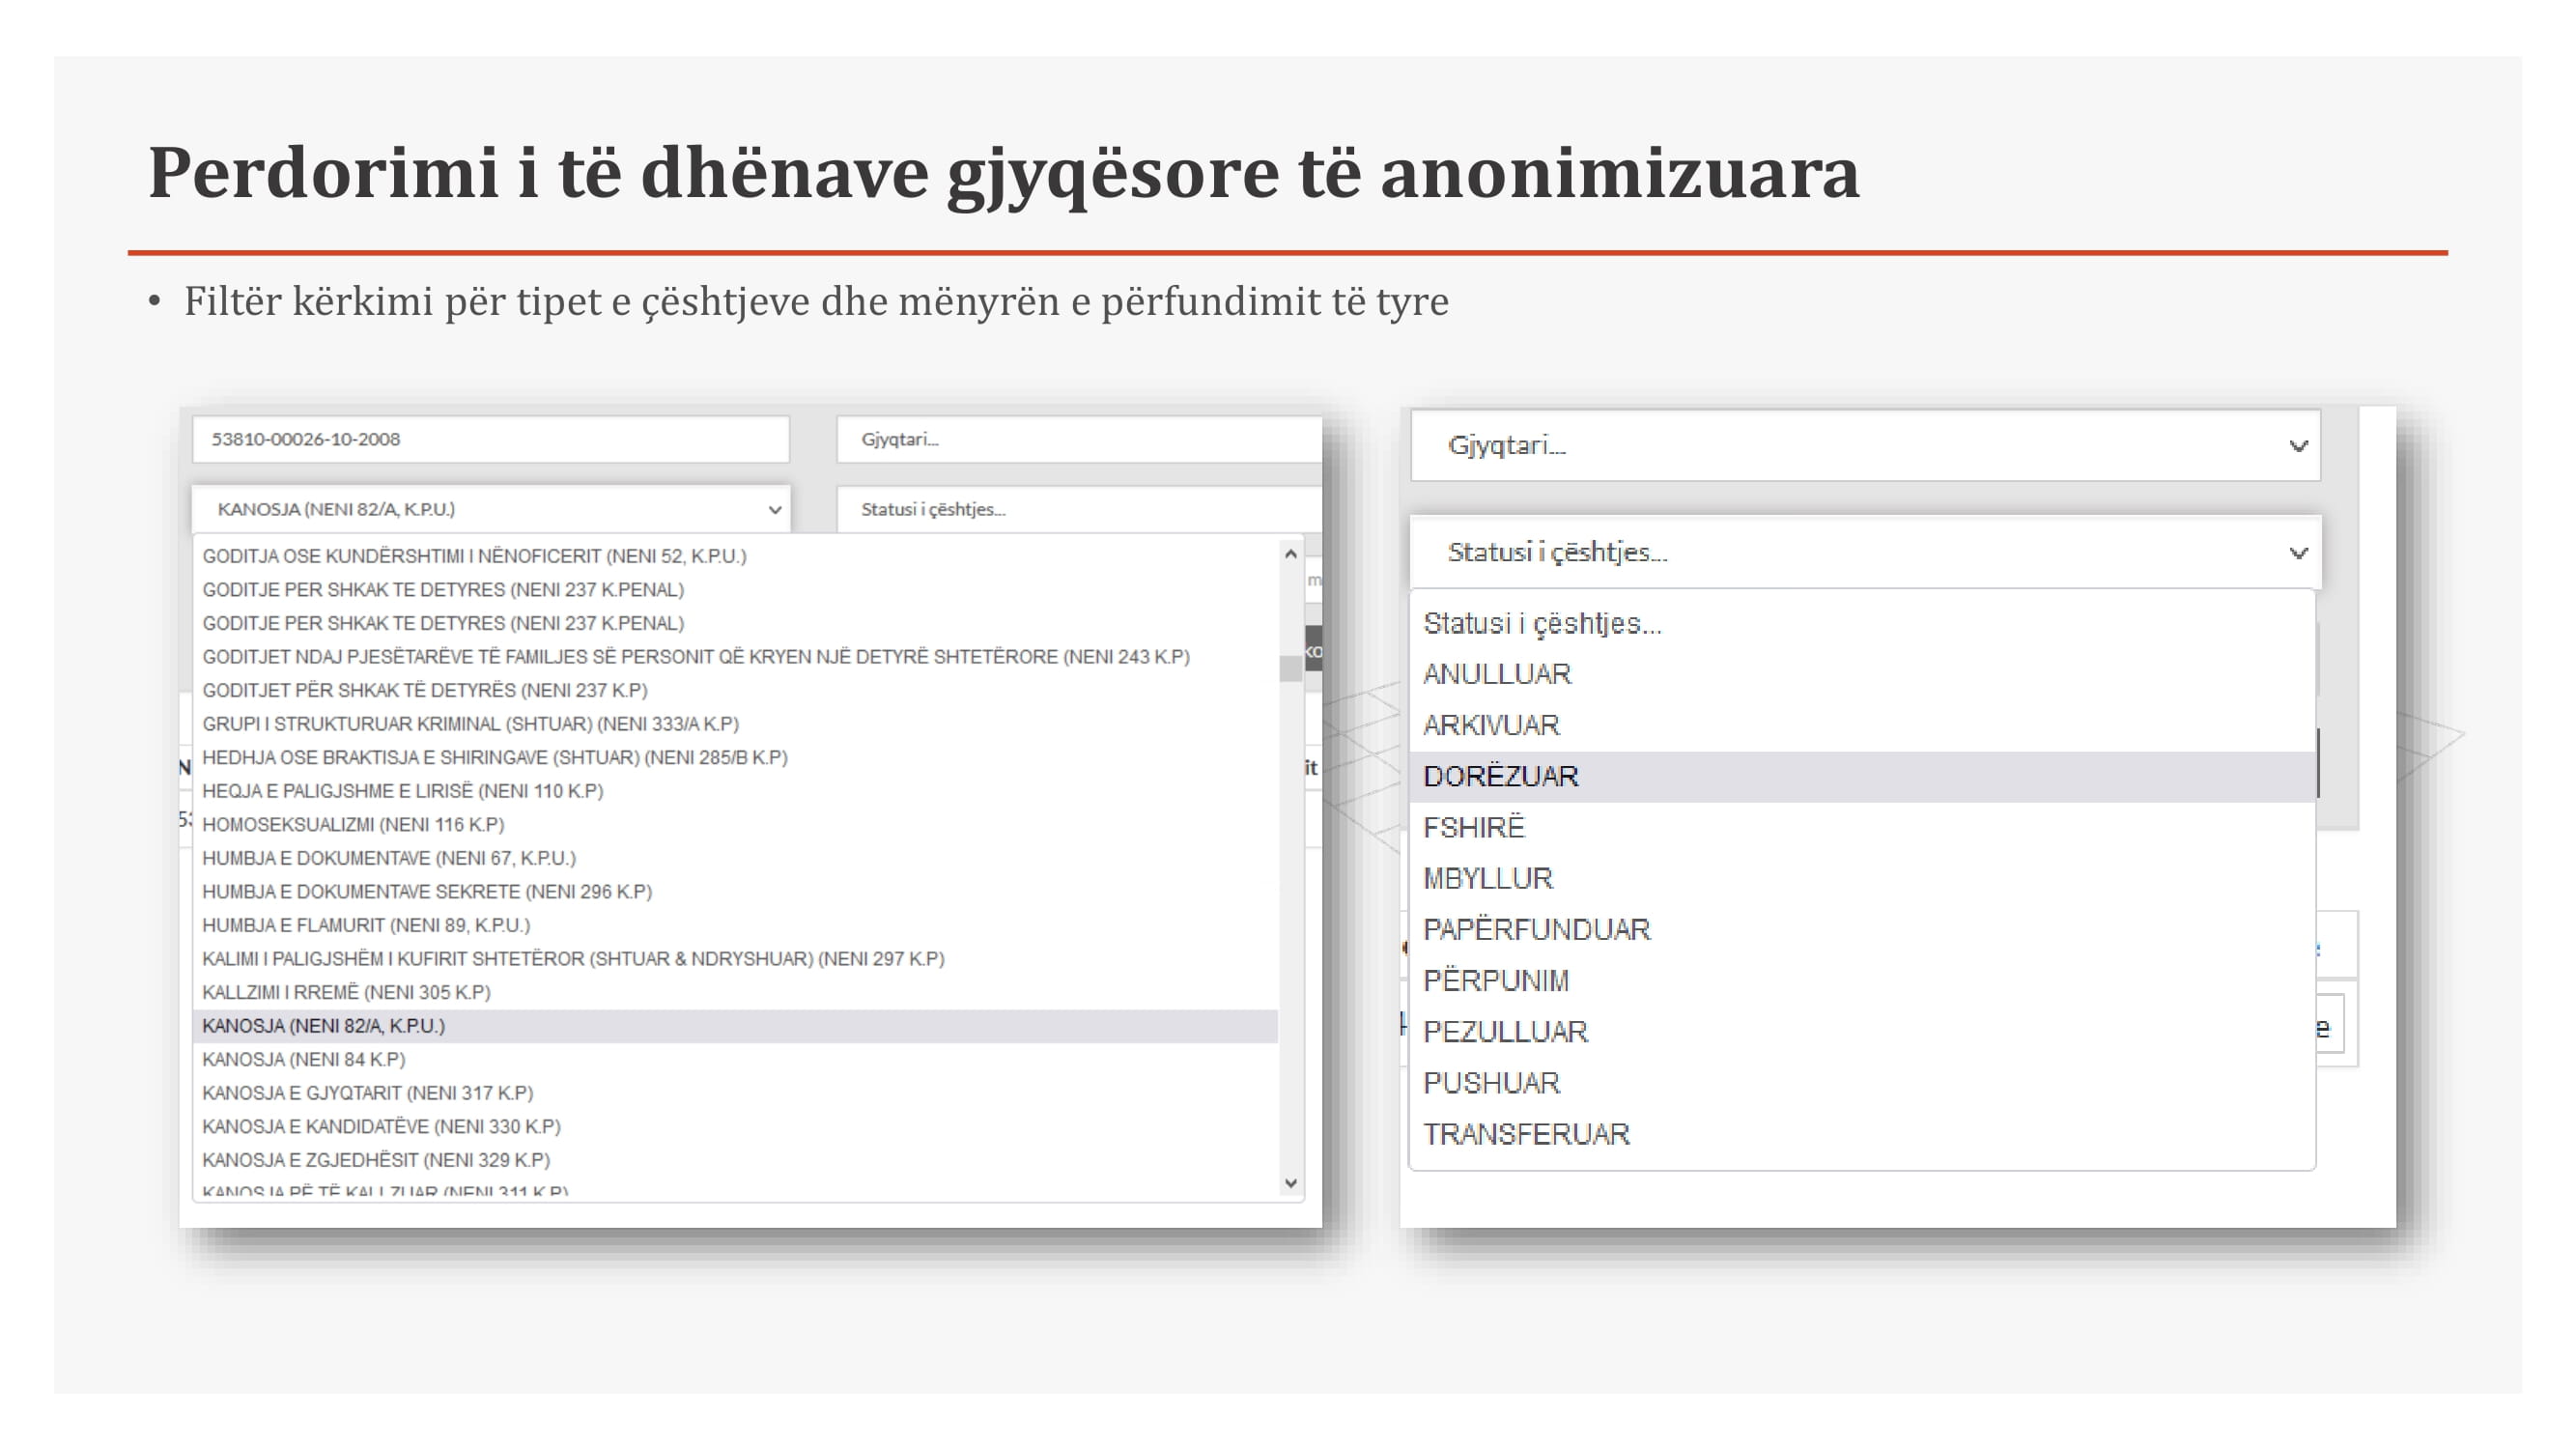Expand the Statusi i çështjes dropdown on the right
The height and width of the screenshot is (1449, 2576).
pyautogui.click(x=1865, y=552)
